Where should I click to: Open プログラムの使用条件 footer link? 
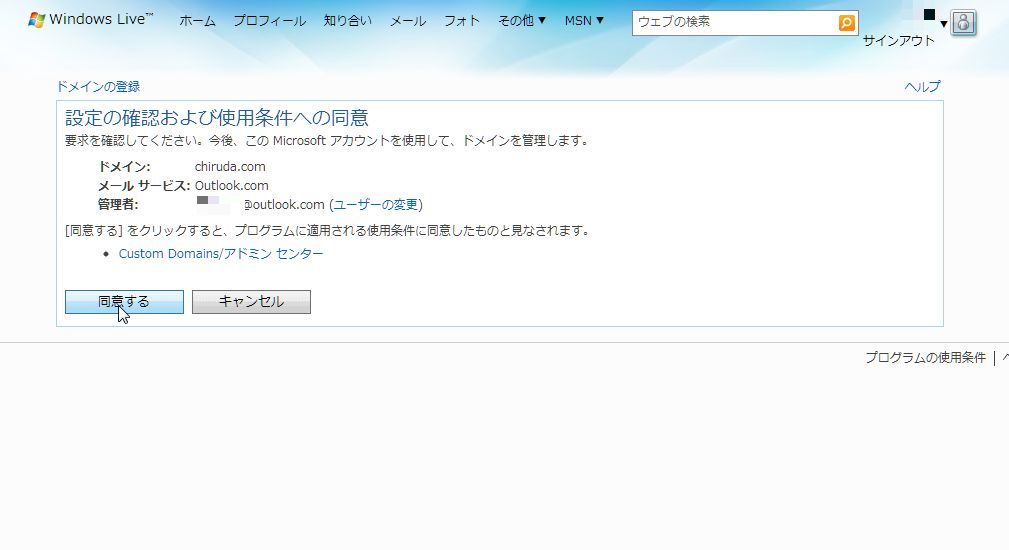tap(925, 358)
